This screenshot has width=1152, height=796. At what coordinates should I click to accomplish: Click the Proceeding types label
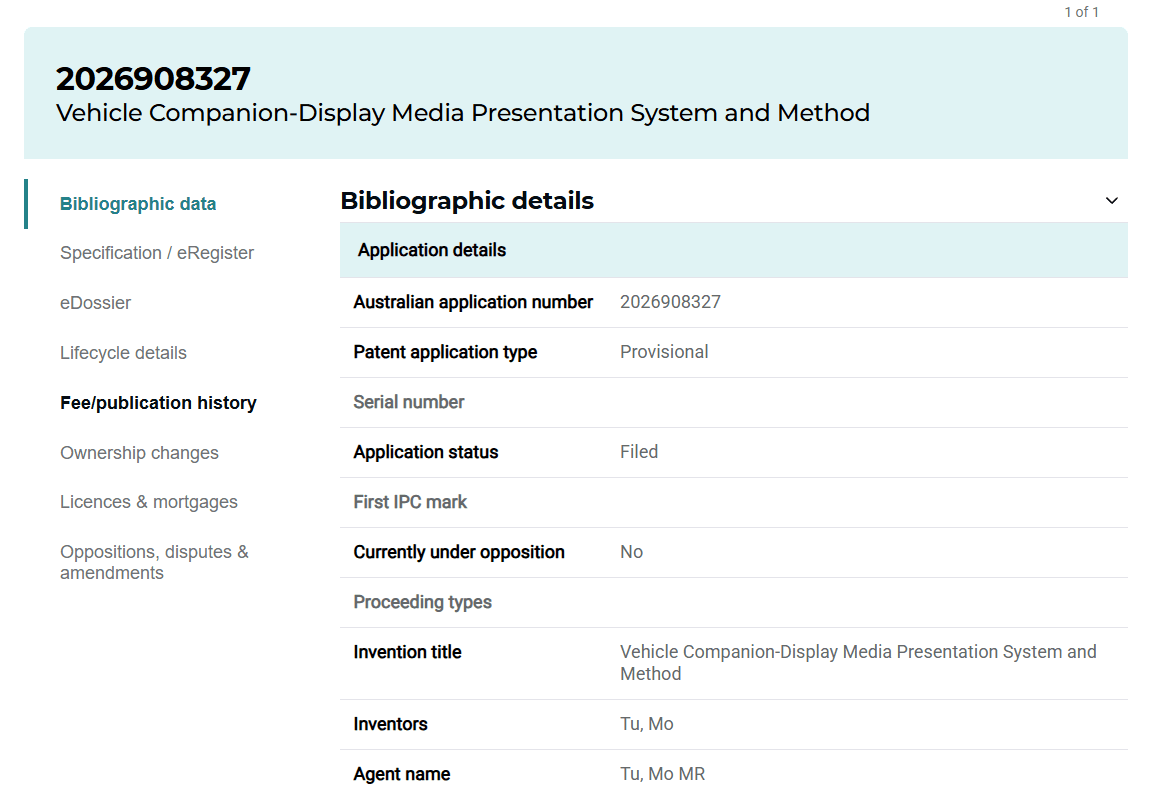coord(422,602)
